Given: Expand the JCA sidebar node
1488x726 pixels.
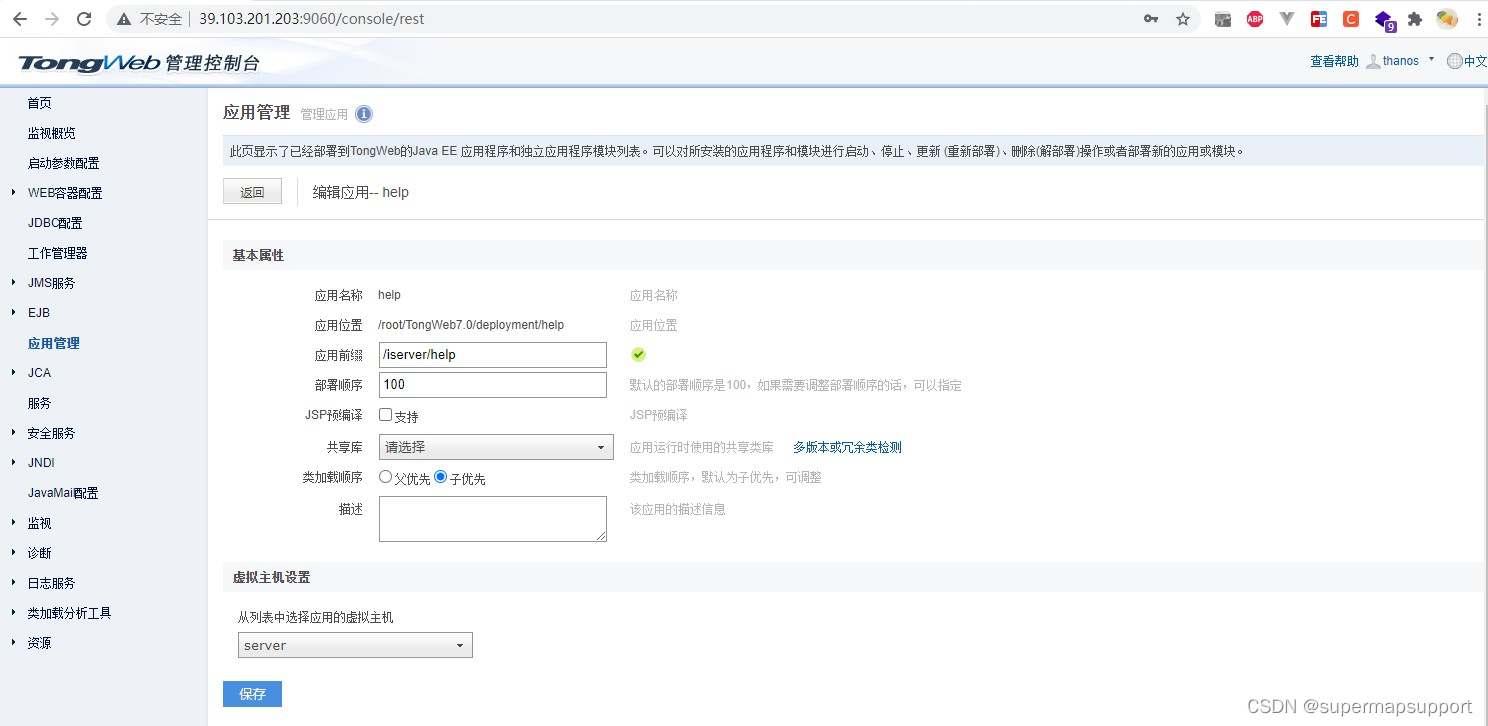Looking at the screenshot, I should (x=13, y=372).
